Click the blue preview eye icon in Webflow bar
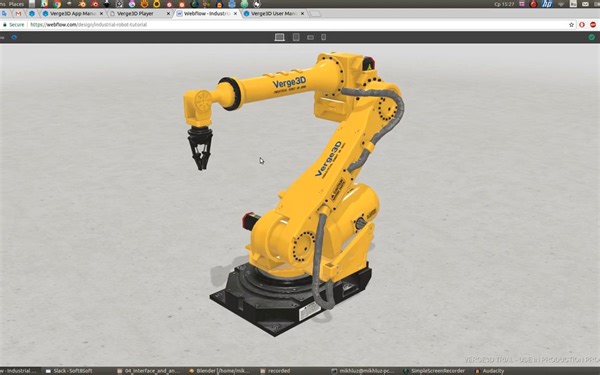The height and width of the screenshot is (375, 600). [x=14, y=37]
